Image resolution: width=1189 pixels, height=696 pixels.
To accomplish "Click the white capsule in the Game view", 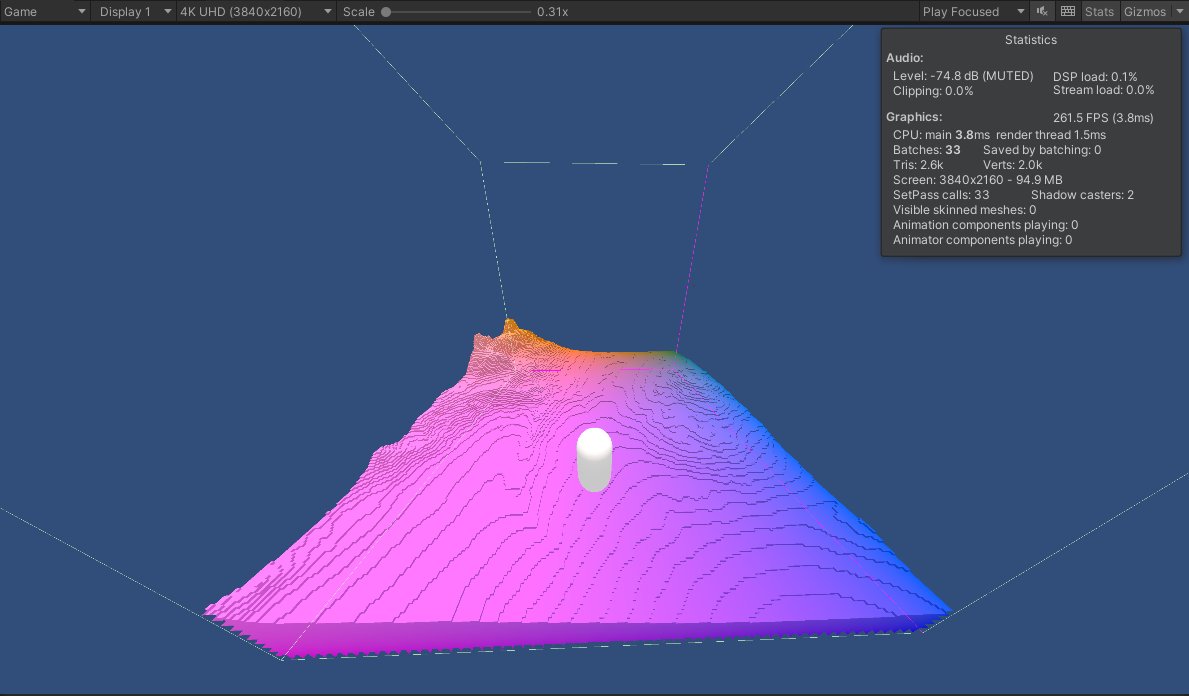I will (594, 459).
